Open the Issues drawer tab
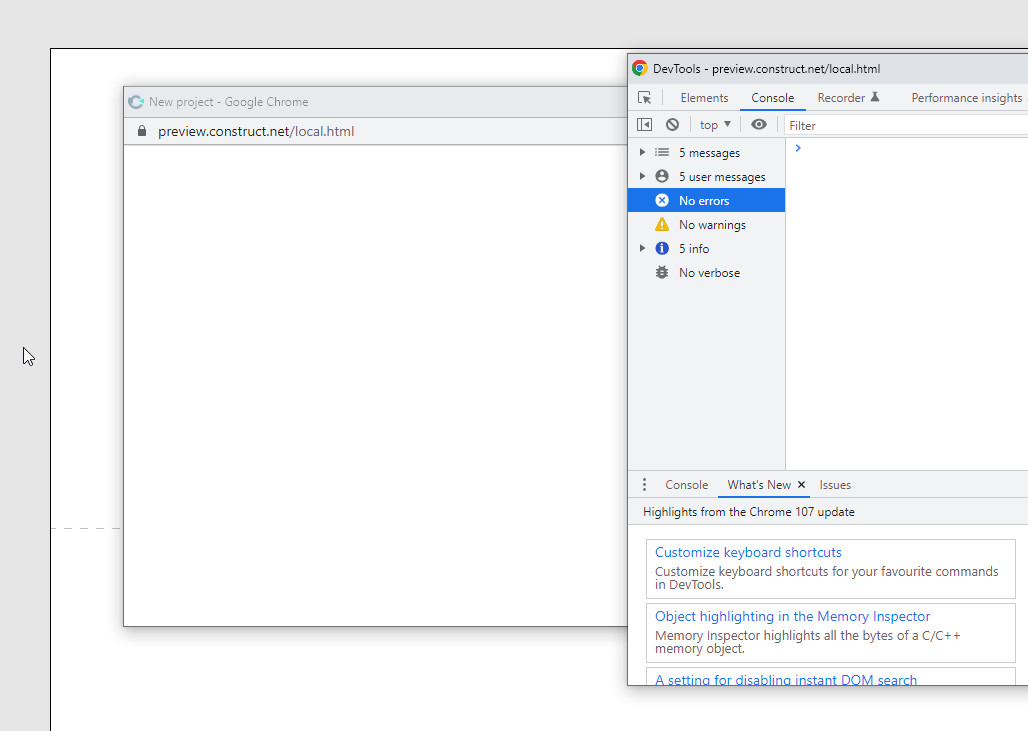The width and height of the screenshot is (1028, 731). pyautogui.click(x=835, y=484)
